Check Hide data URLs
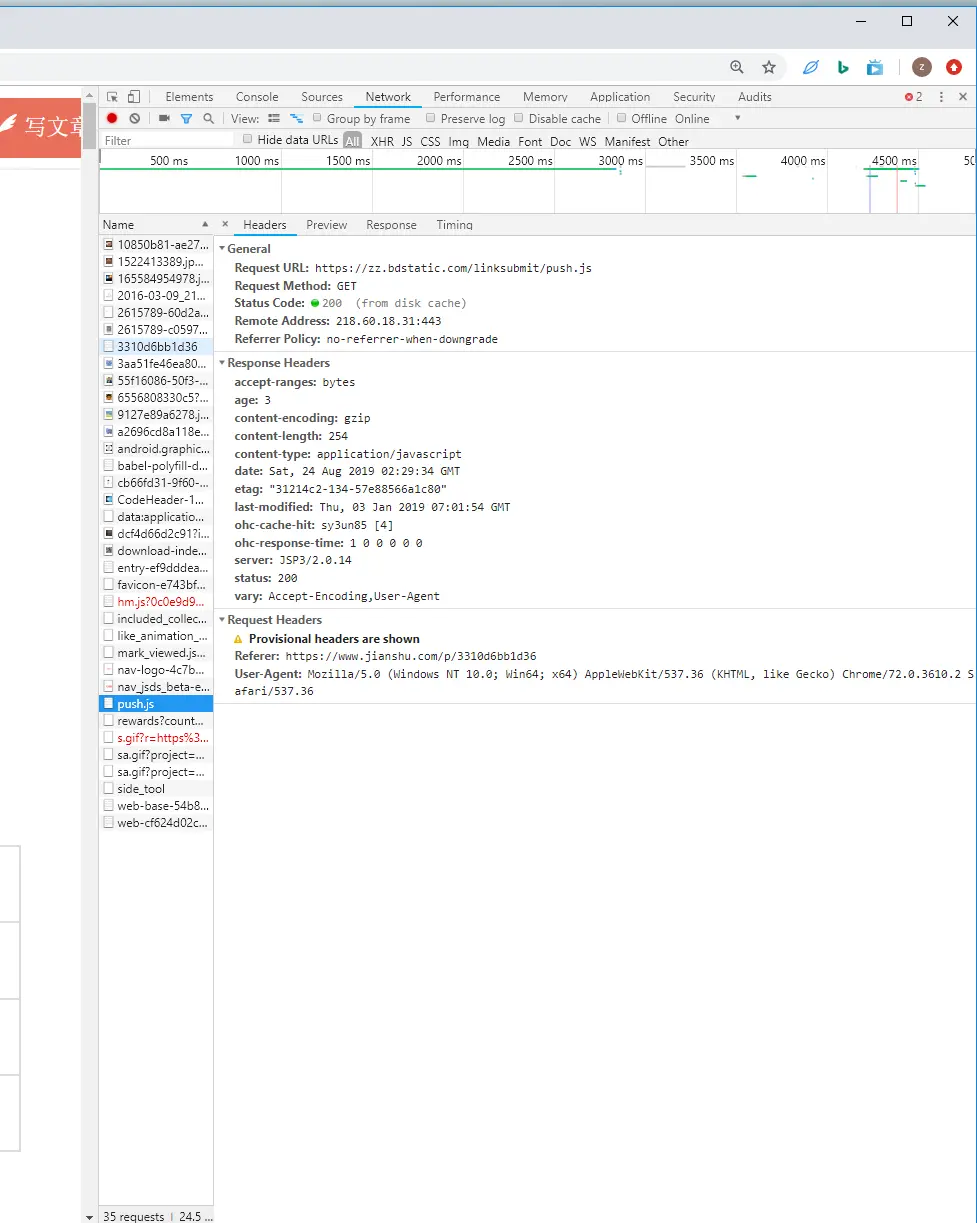 tap(248, 139)
